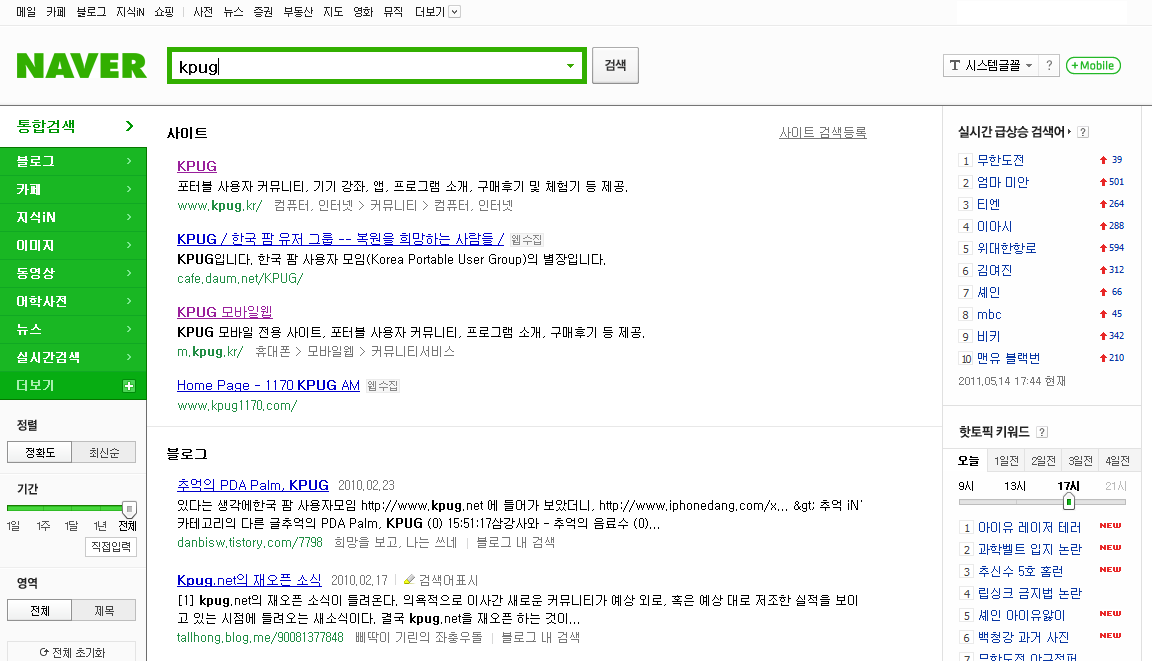Select the 1일전 hot topic tab
The height and width of the screenshot is (661, 1152).
[x=1006, y=461]
